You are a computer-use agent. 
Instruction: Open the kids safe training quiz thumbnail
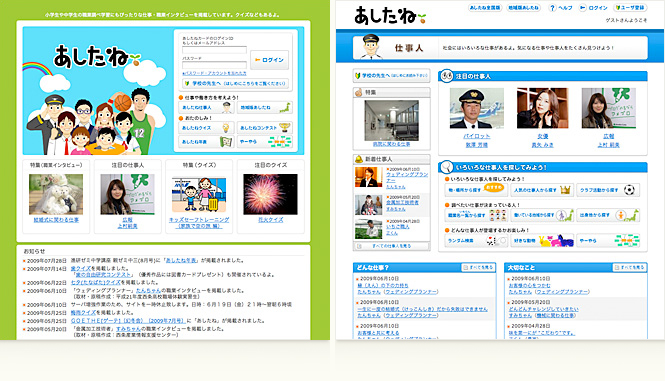coord(199,195)
